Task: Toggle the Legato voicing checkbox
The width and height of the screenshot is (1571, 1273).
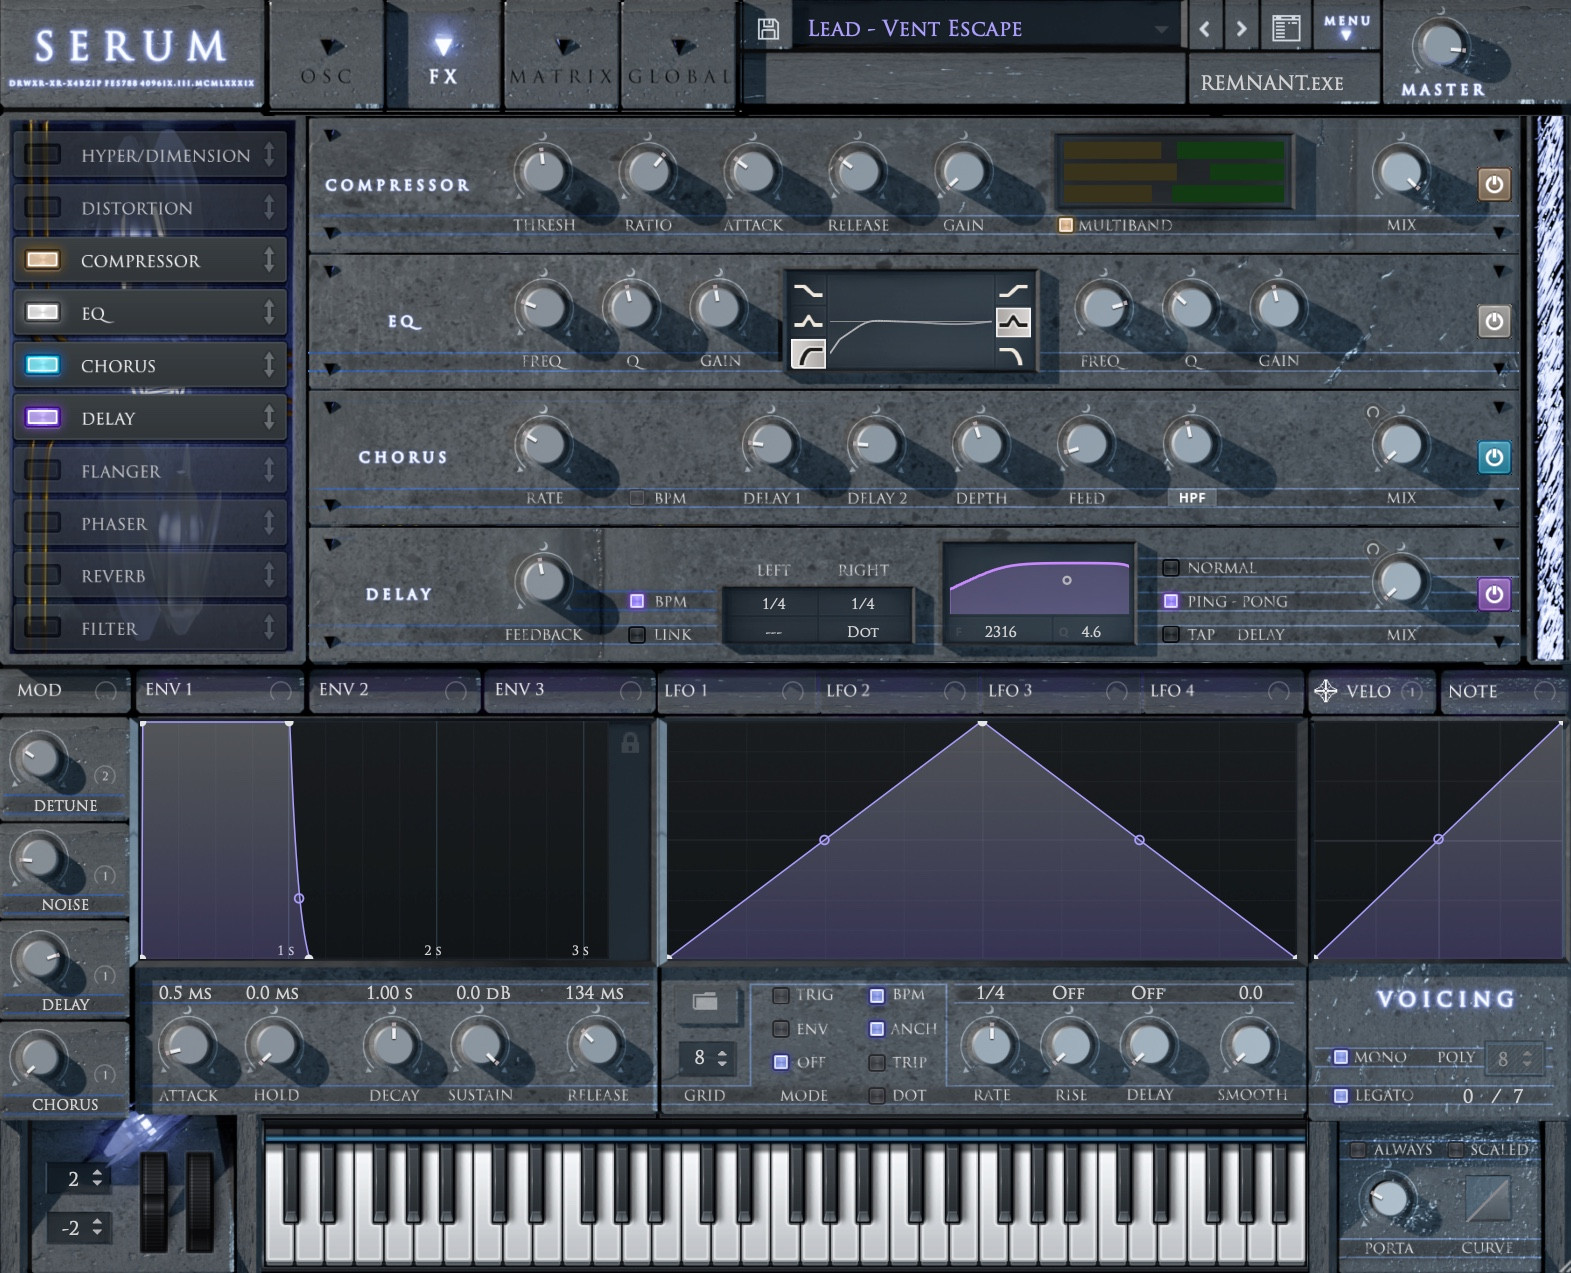Action: click(x=1341, y=1095)
